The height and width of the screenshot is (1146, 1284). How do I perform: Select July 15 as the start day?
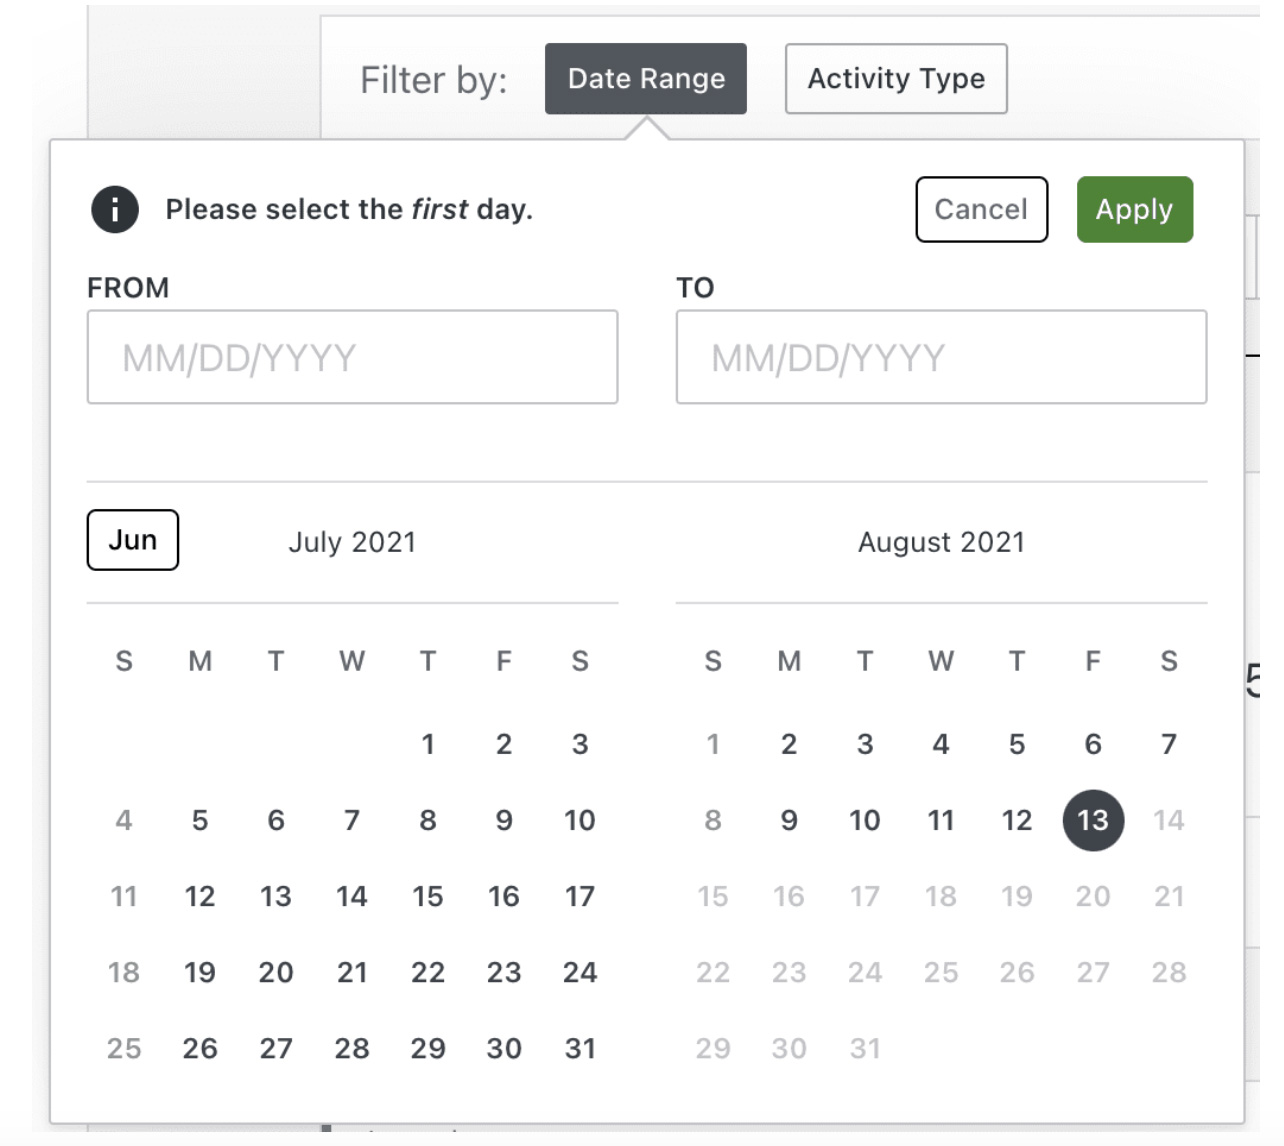click(428, 896)
